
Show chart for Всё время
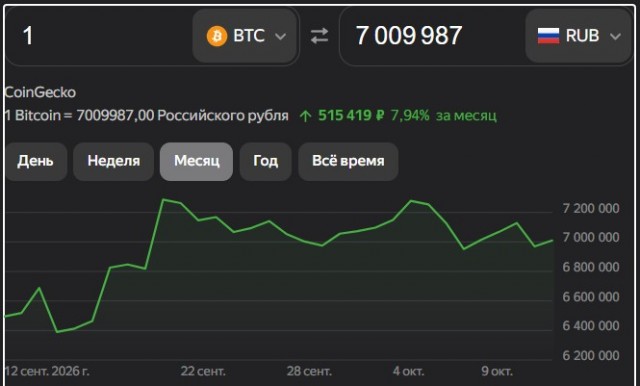(348, 161)
